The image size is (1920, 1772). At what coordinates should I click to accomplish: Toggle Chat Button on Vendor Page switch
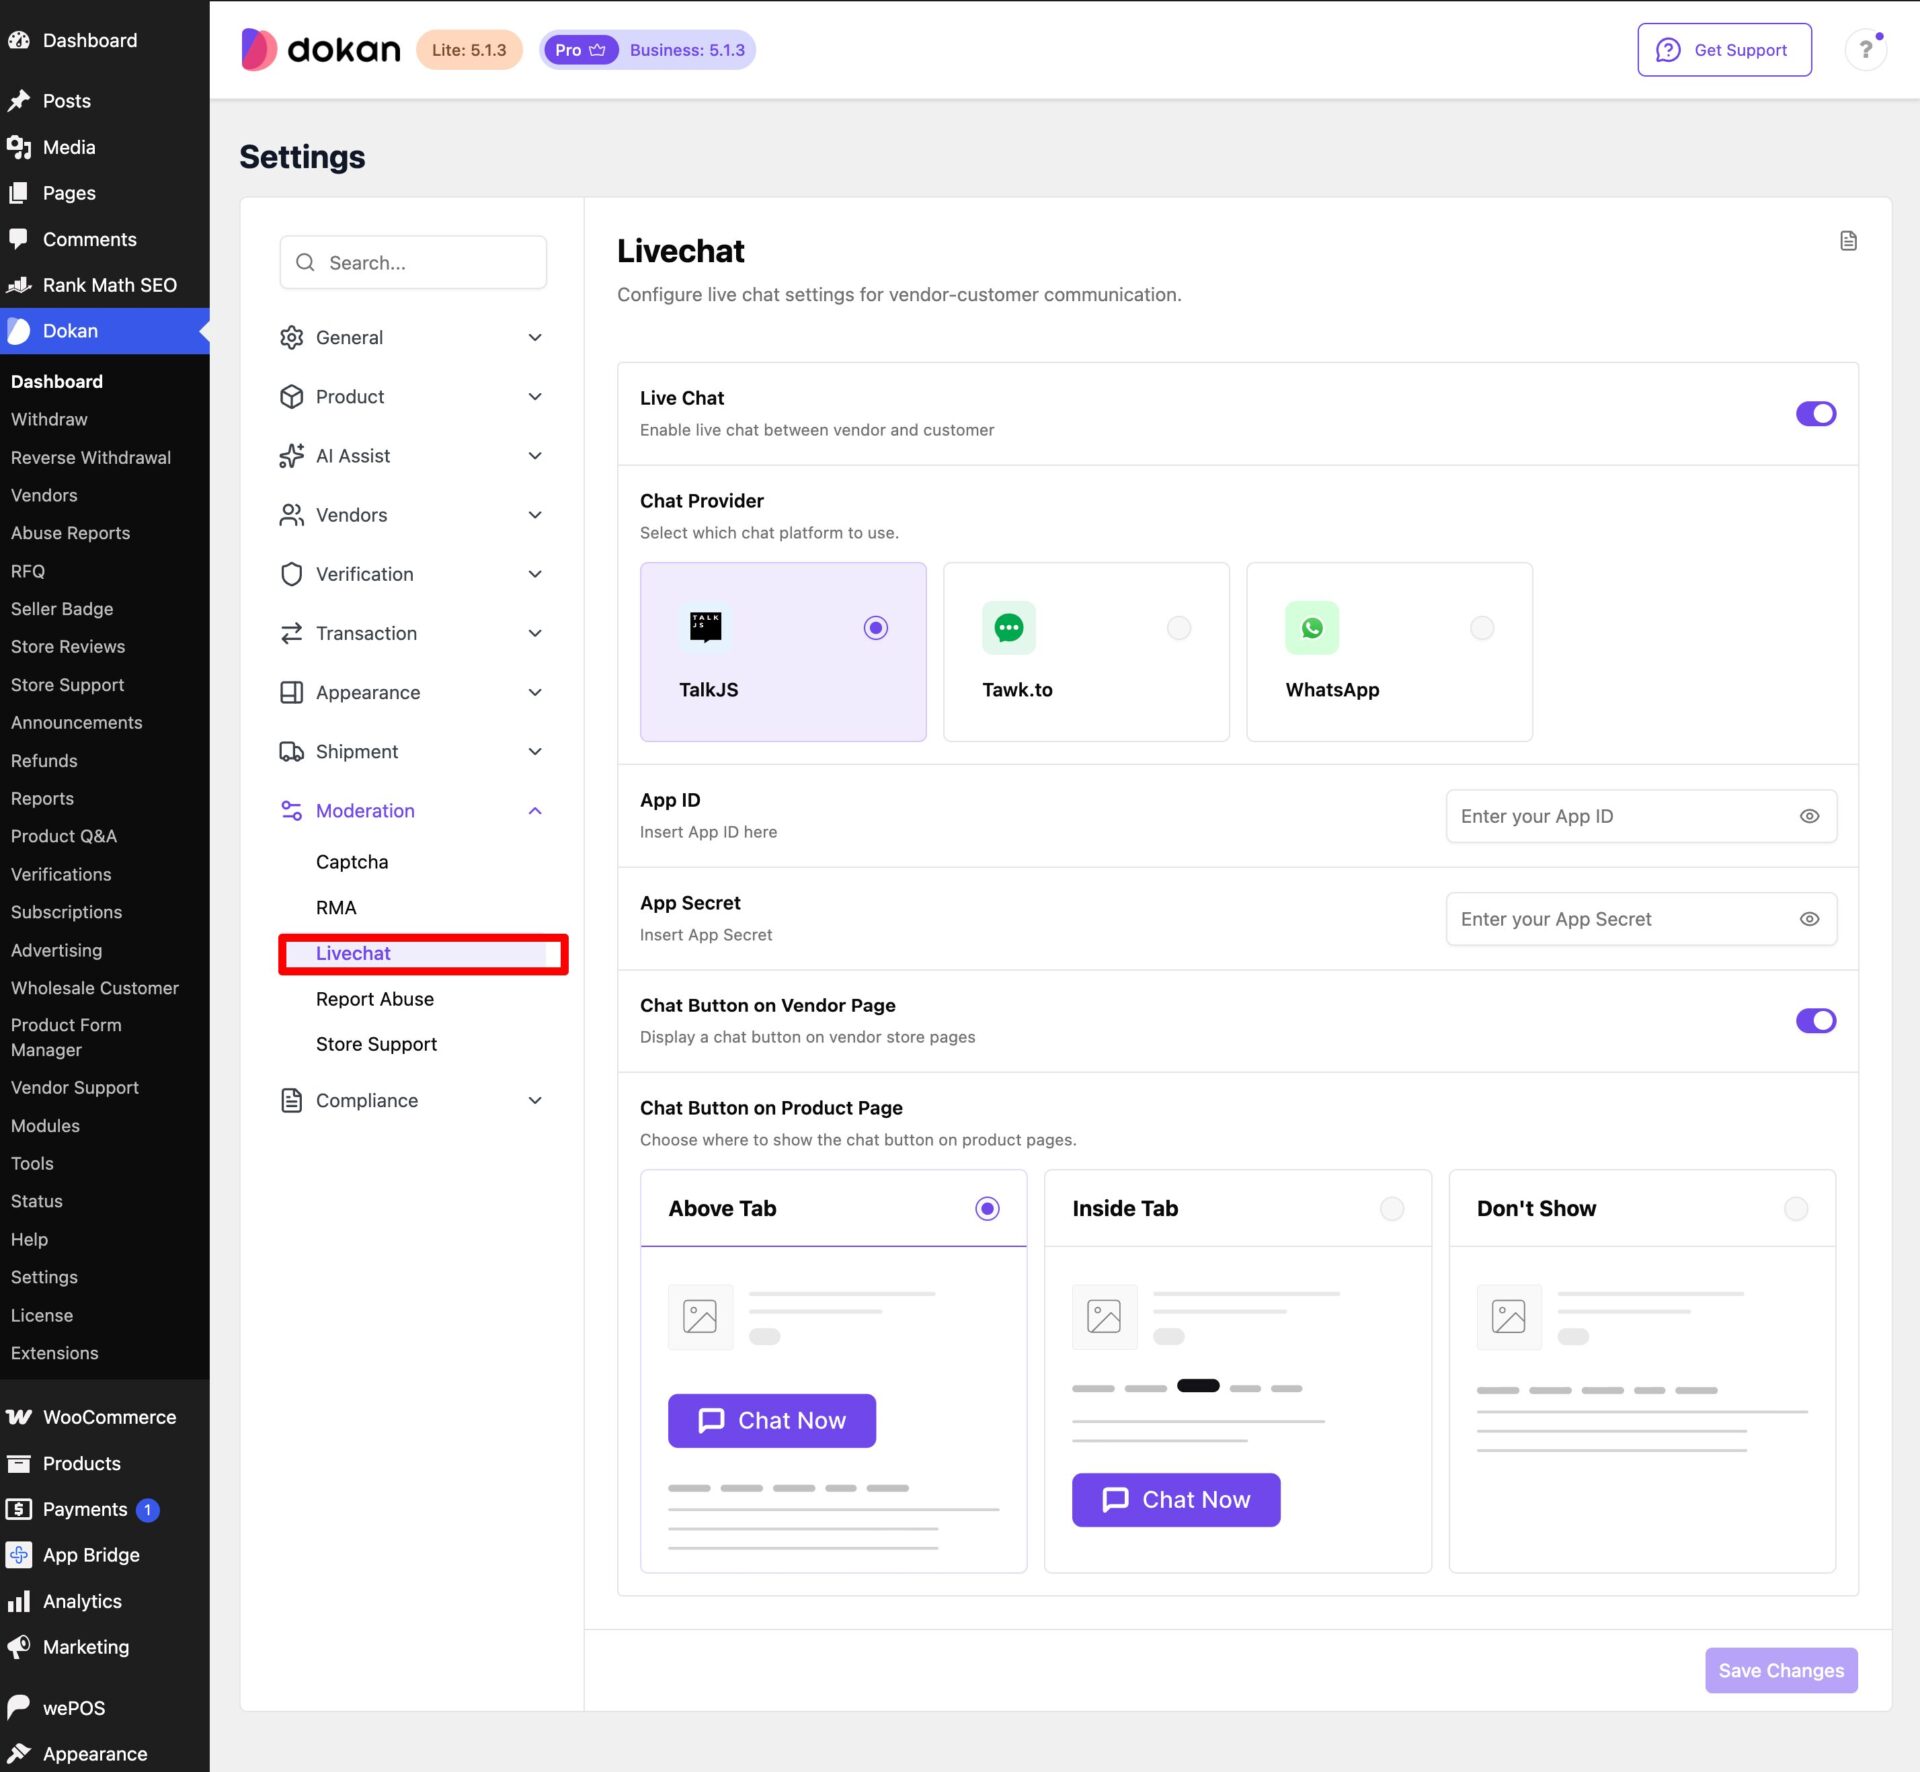(1816, 1021)
